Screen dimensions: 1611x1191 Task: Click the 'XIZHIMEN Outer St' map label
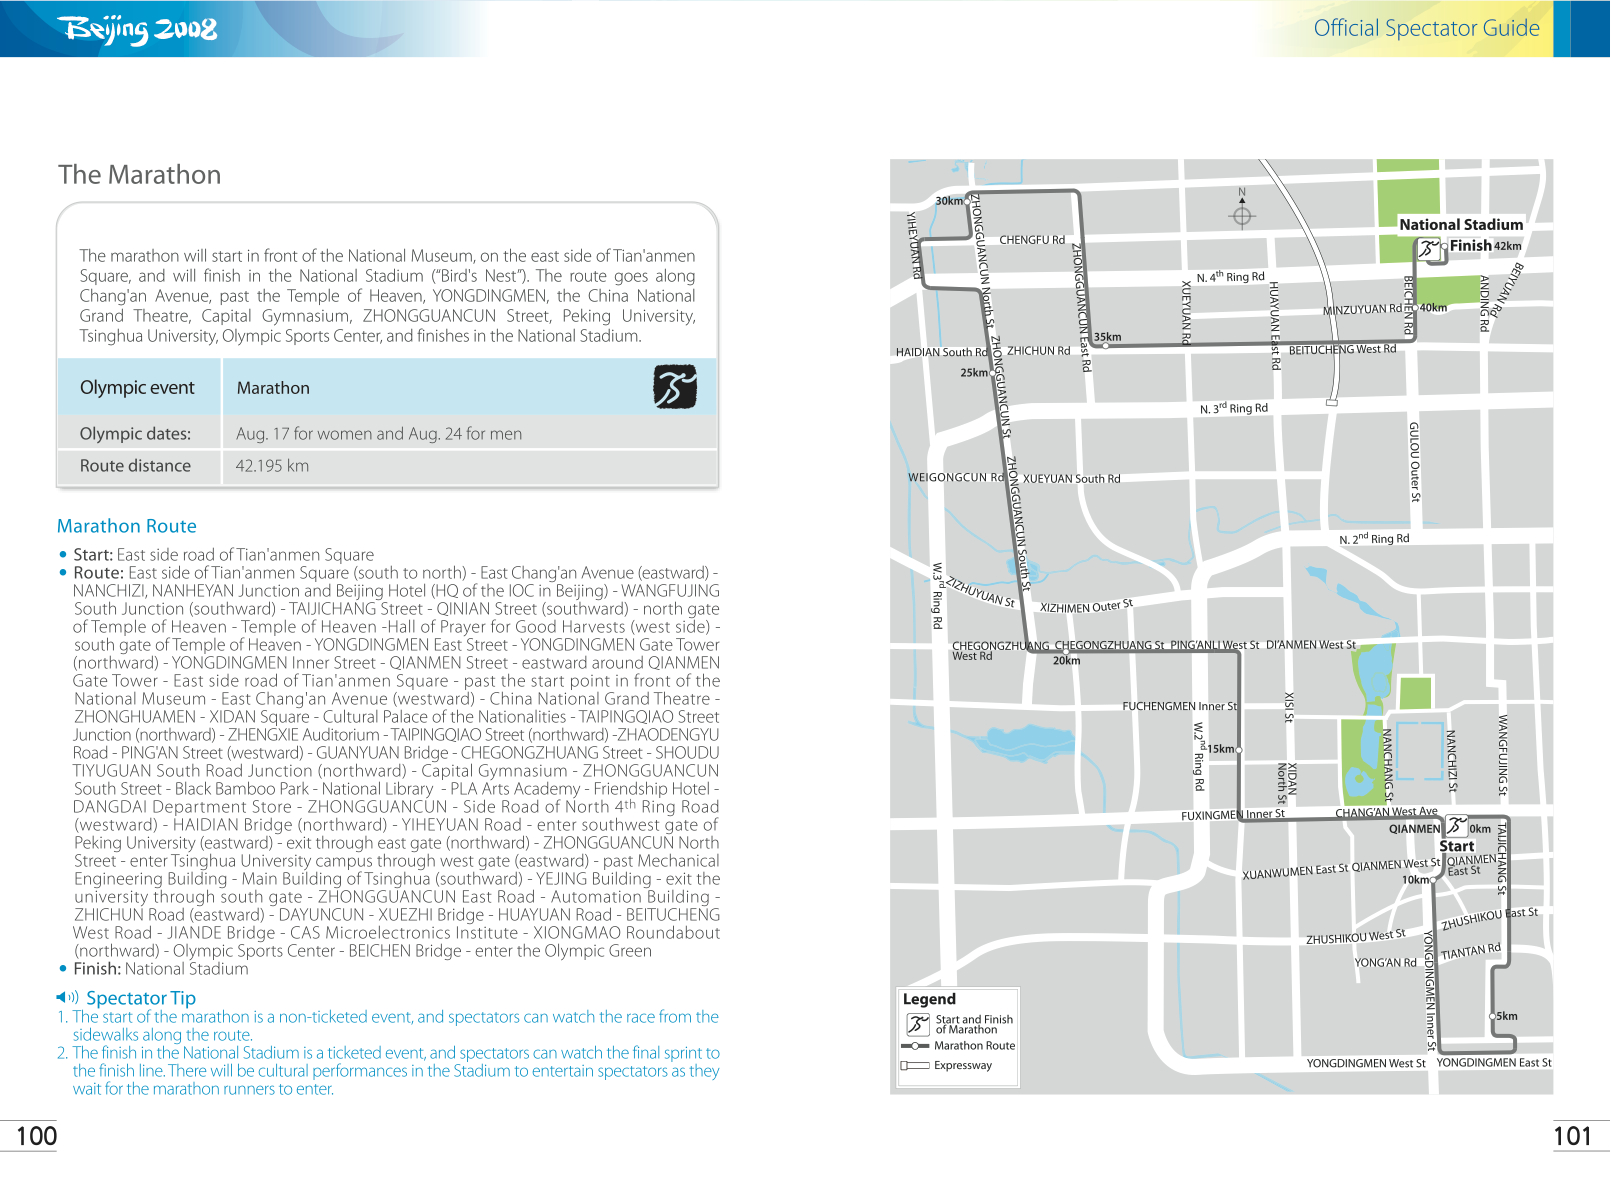click(x=1087, y=606)
